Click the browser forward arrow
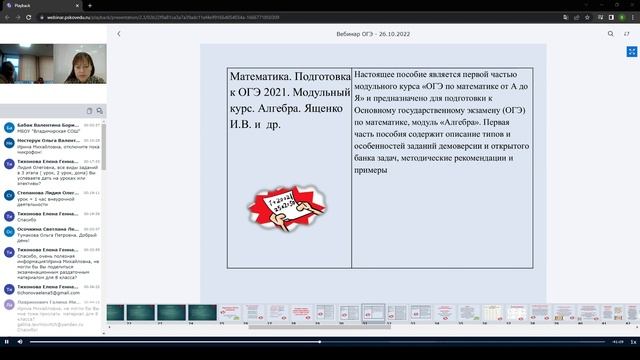Image resolution: width=640 pixels, height=360 pixels. 18,18
